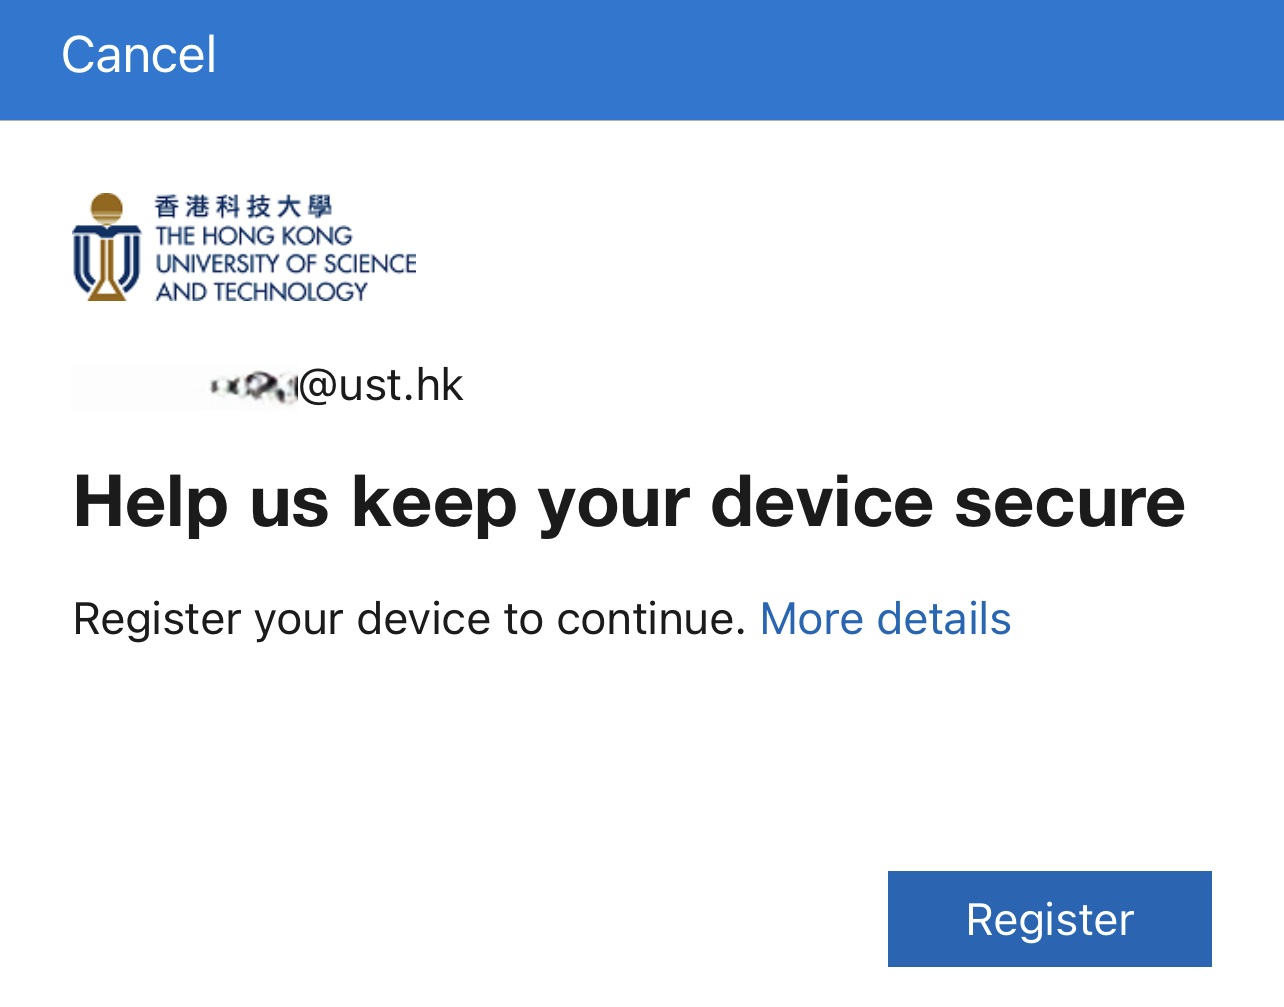Click the "Help us keep your device secure" heading

point(629,502)
